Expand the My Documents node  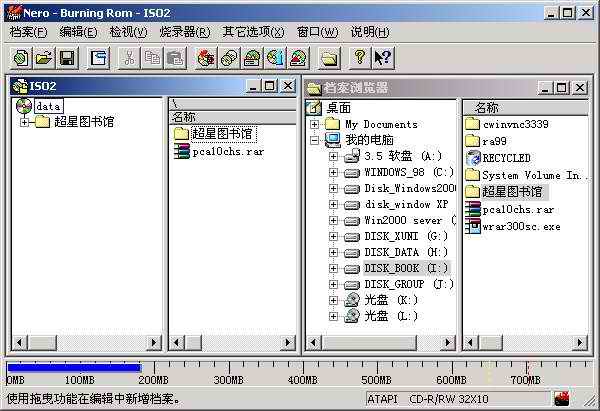tap(314, 124)
